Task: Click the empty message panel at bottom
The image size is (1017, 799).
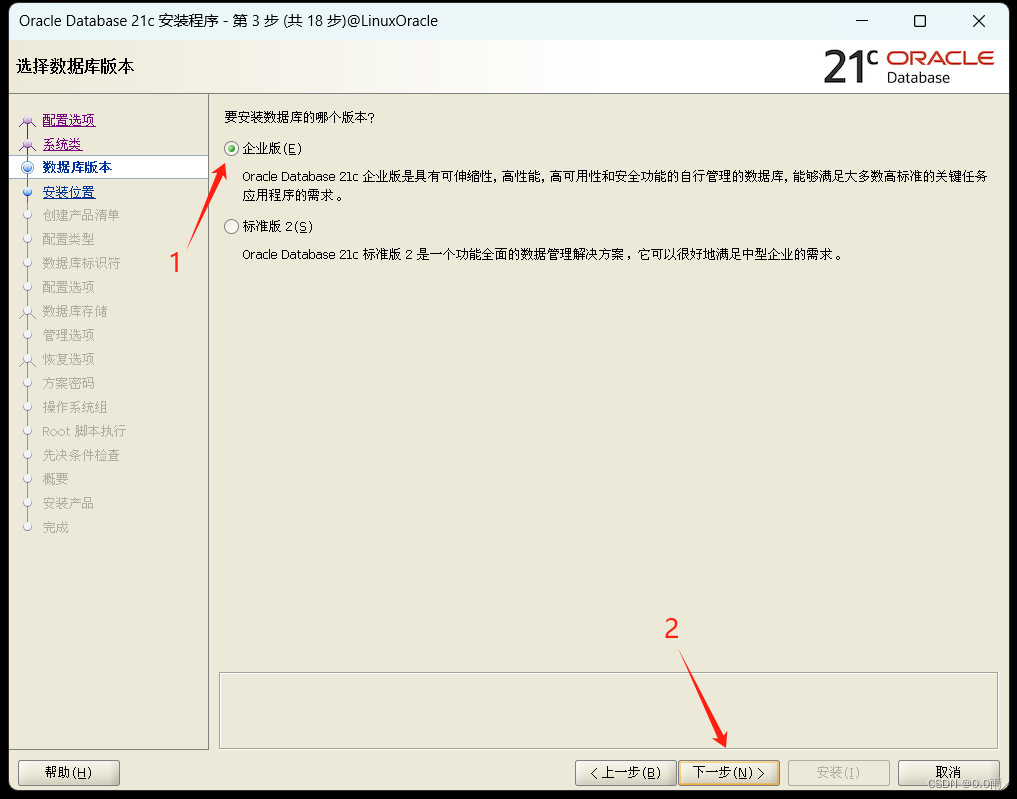Action: click(610, 710)
